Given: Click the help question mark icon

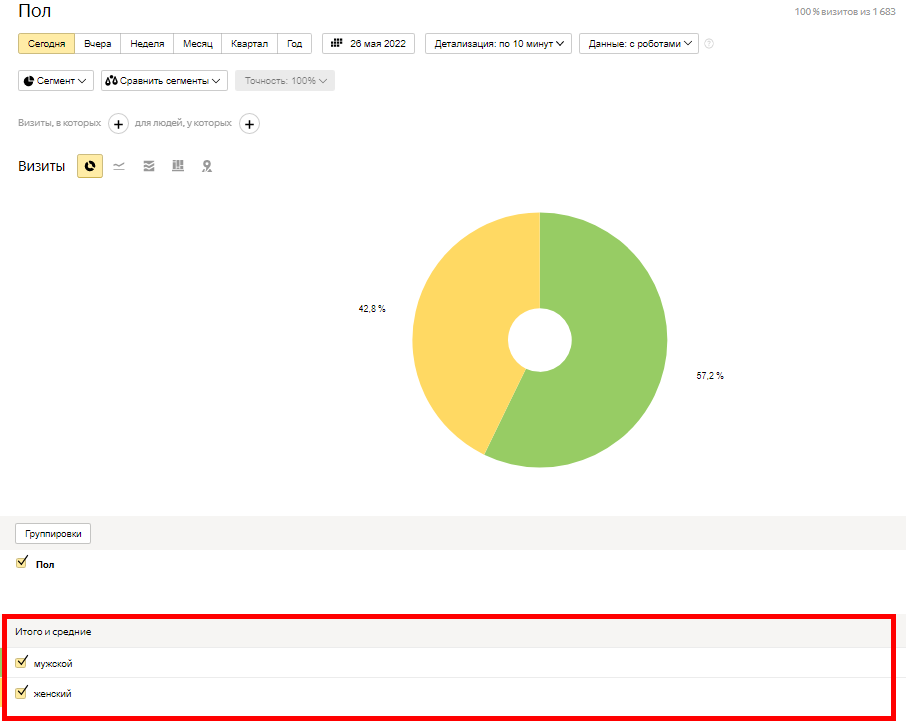Looking at the screenshot, I should coord(709,44).
